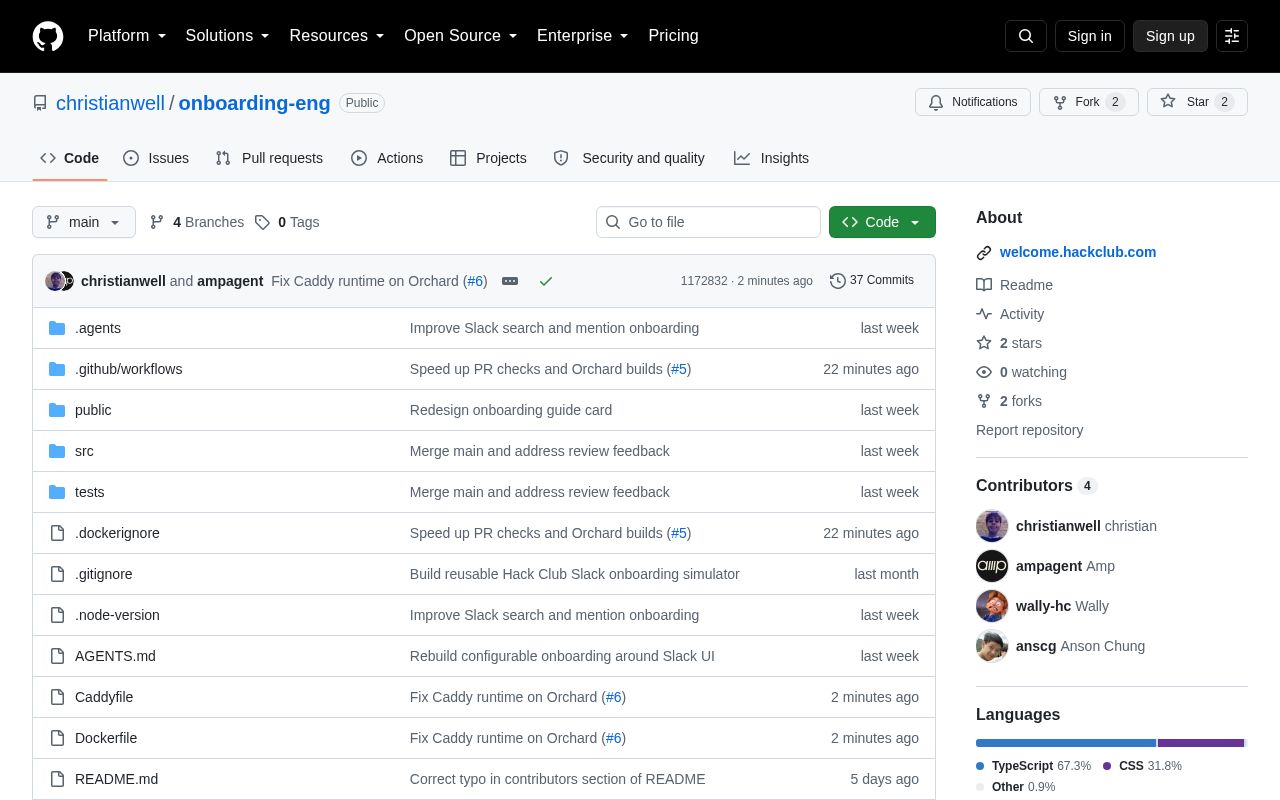Viewport: 1280px width, 800px height.
Task: Open the Enterprise dropdown menu
Action: (x=583, y=36)
